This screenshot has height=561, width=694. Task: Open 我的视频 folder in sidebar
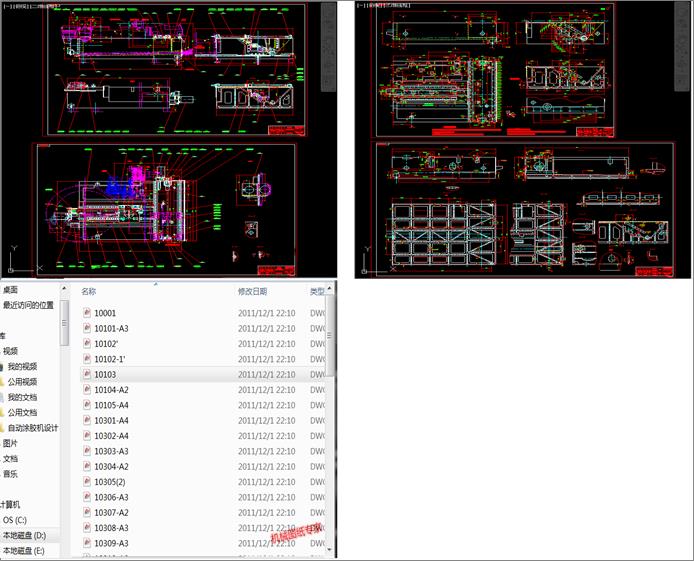(x=23, y=366)
